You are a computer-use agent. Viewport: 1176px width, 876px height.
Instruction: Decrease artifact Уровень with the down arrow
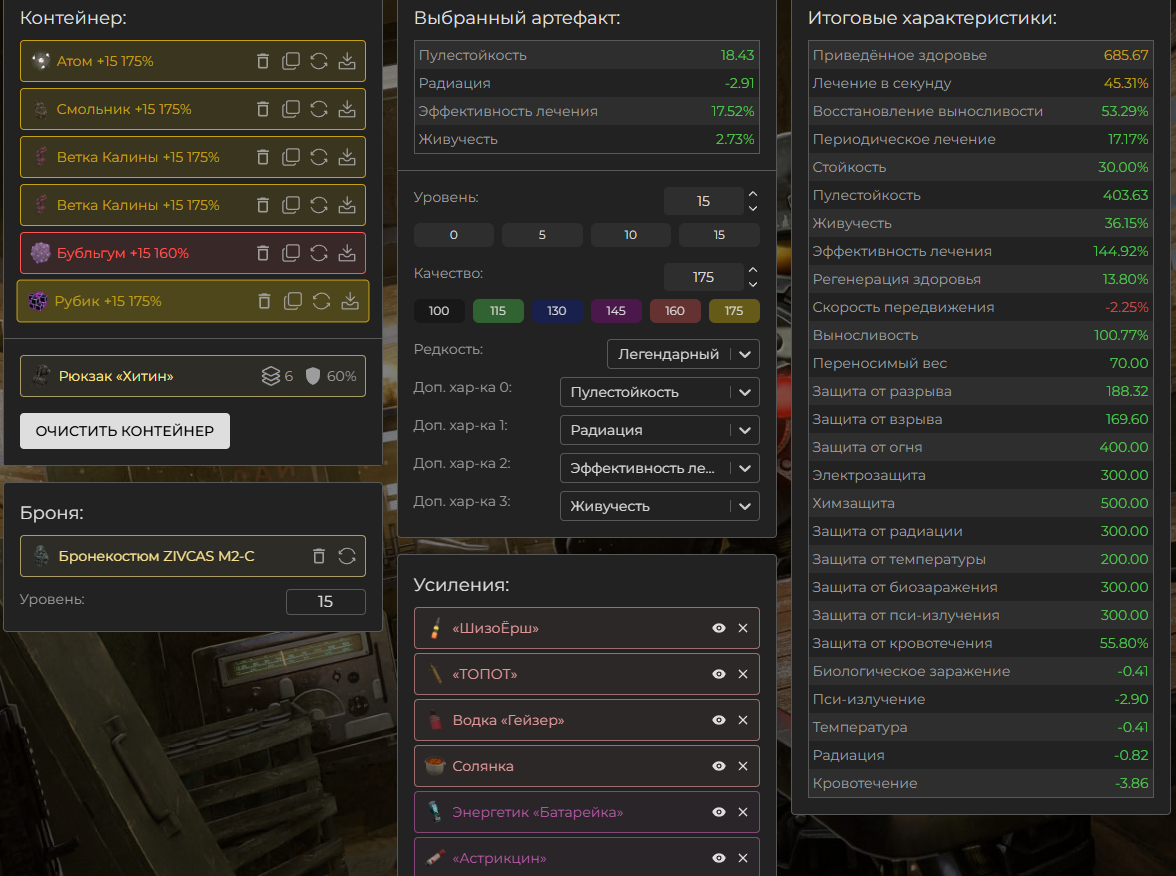coord(753,208)
